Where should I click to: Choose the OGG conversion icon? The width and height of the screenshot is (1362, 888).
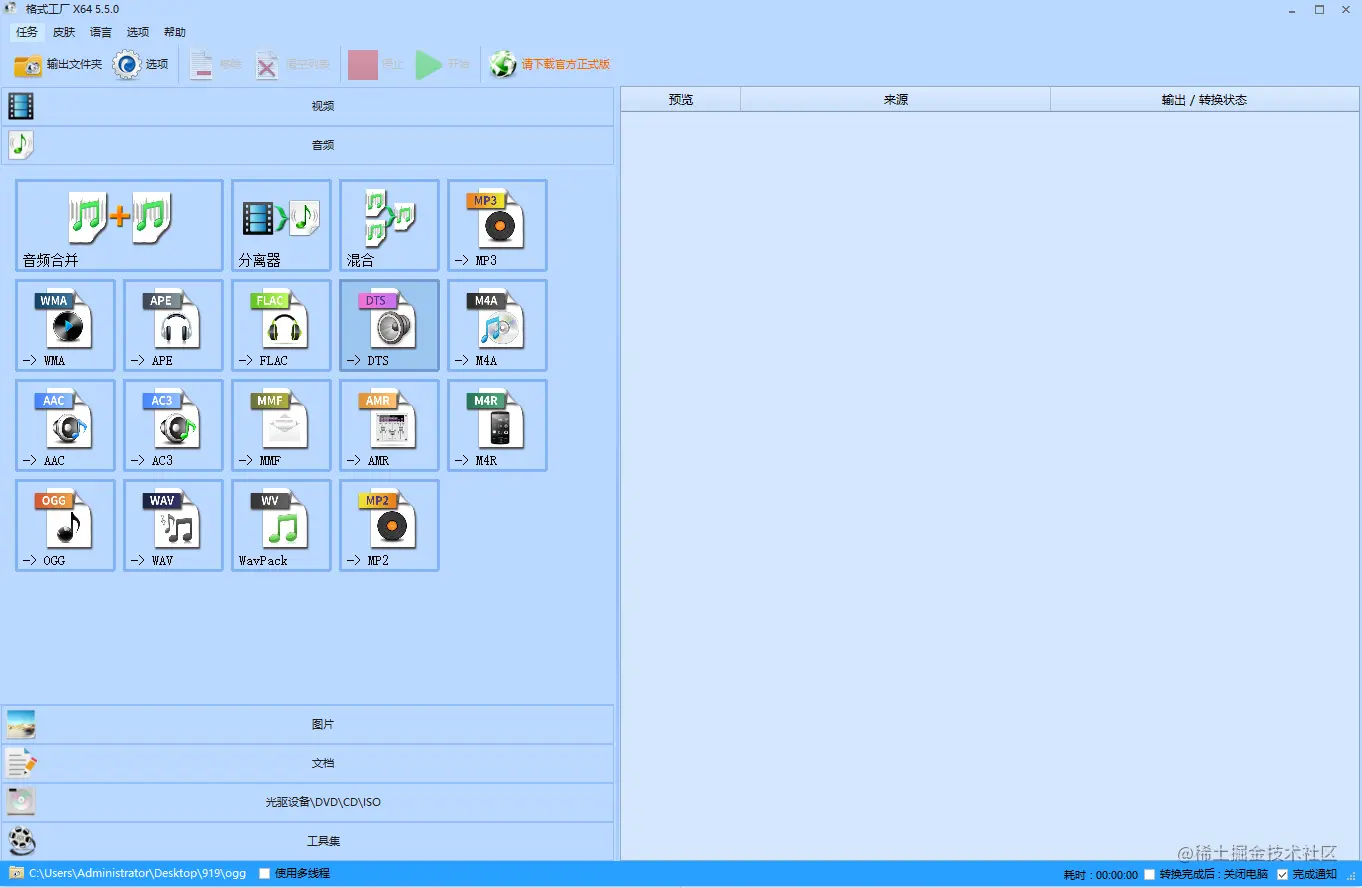point(65,525)
